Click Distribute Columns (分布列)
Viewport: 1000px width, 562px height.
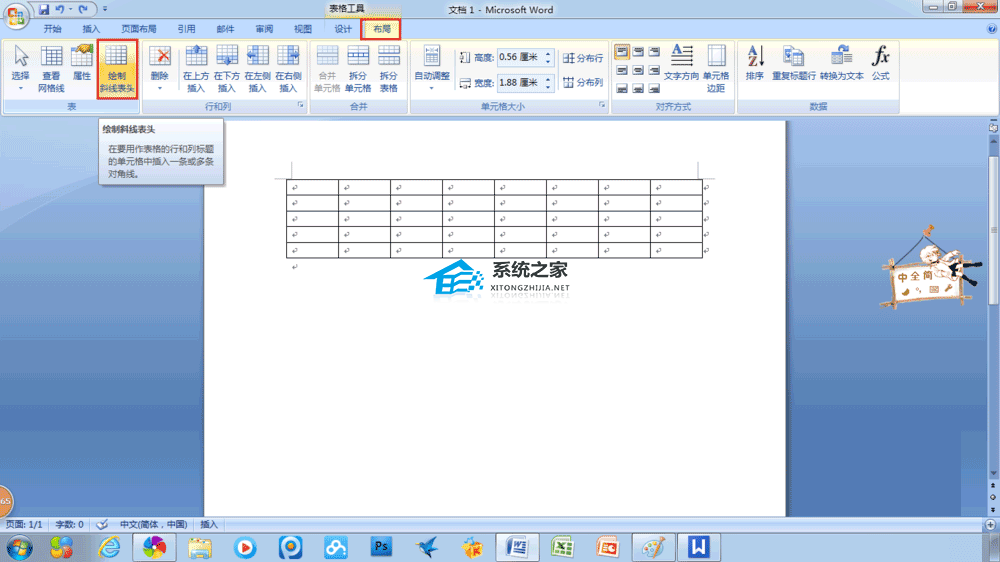click(583, 83)
